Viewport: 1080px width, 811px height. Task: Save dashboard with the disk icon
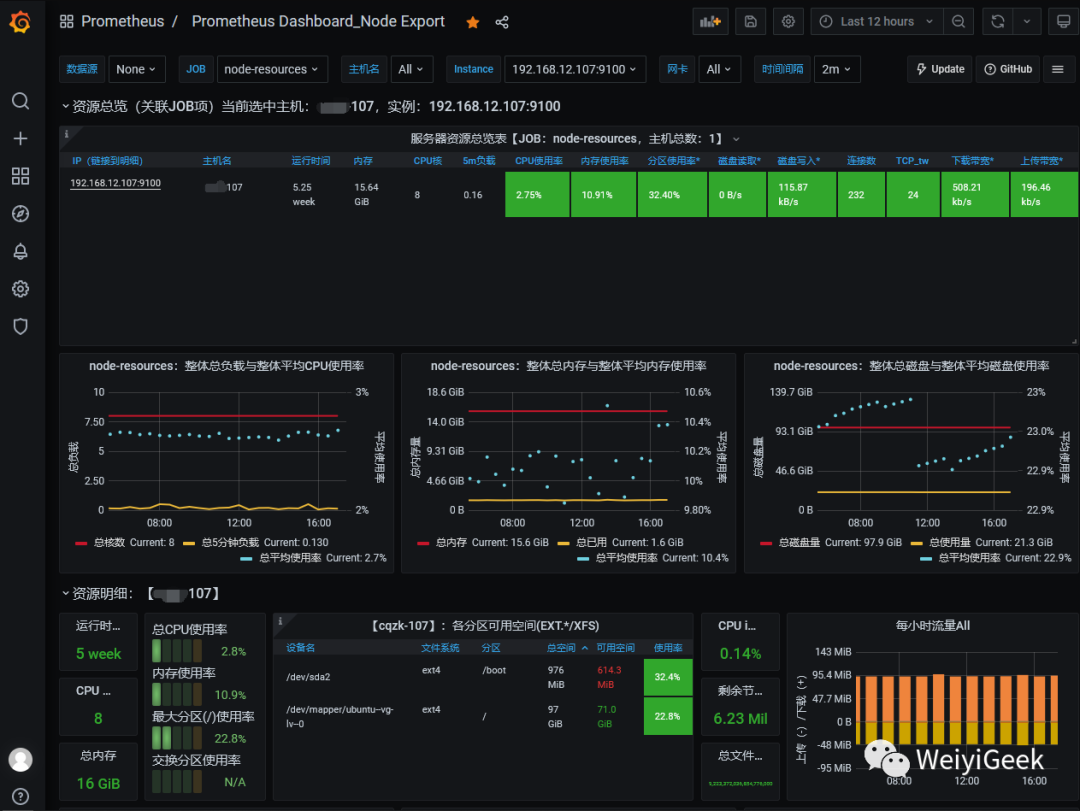pyautogui.click(x=751, y=22)
